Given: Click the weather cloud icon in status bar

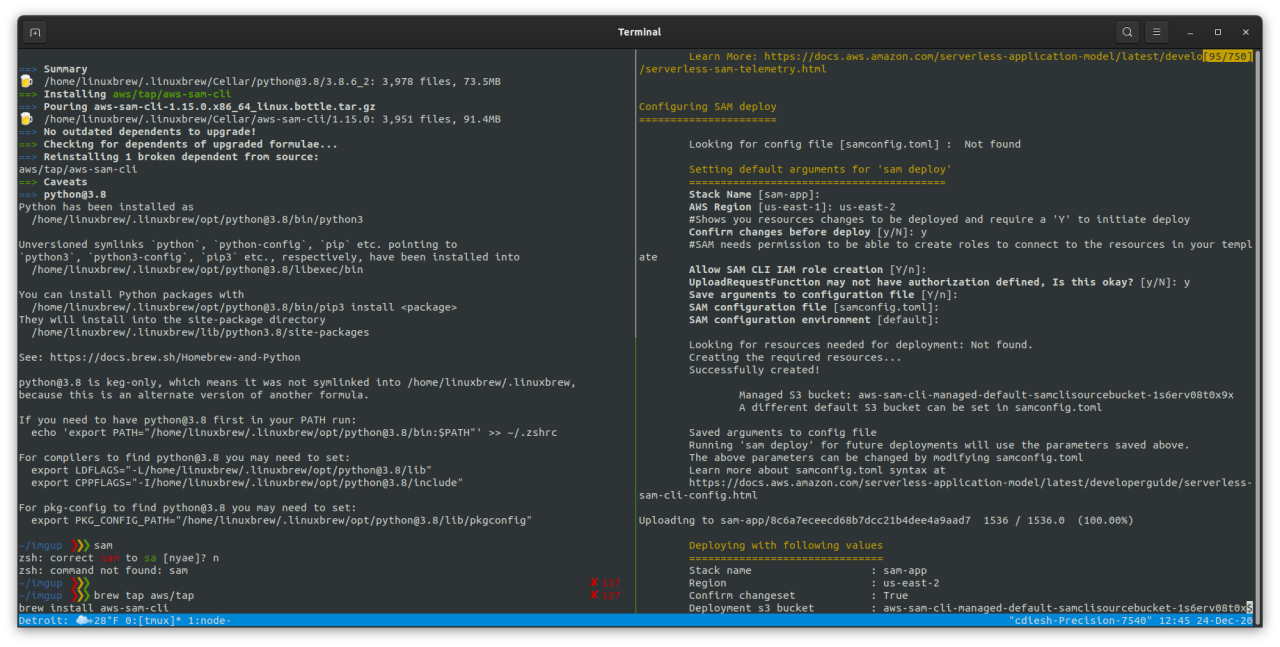Looking at the screenshot, I should pyautogui.click(x=83, y=621).
